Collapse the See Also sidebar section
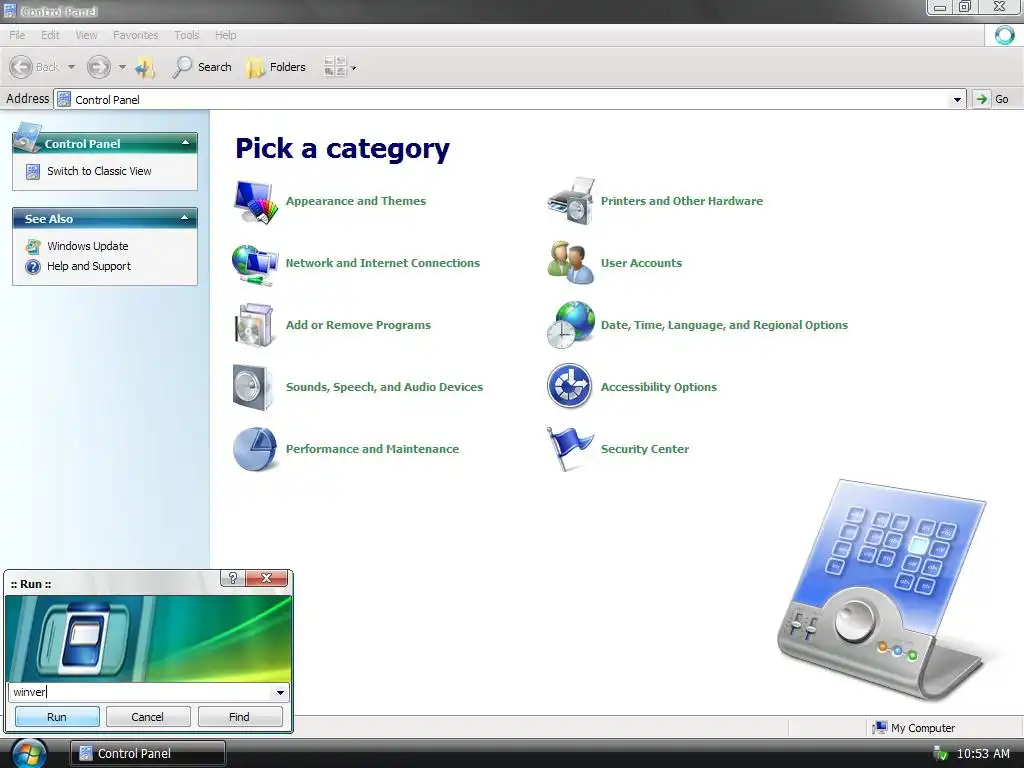The image size is (1024, 768). tap(185, 218)
